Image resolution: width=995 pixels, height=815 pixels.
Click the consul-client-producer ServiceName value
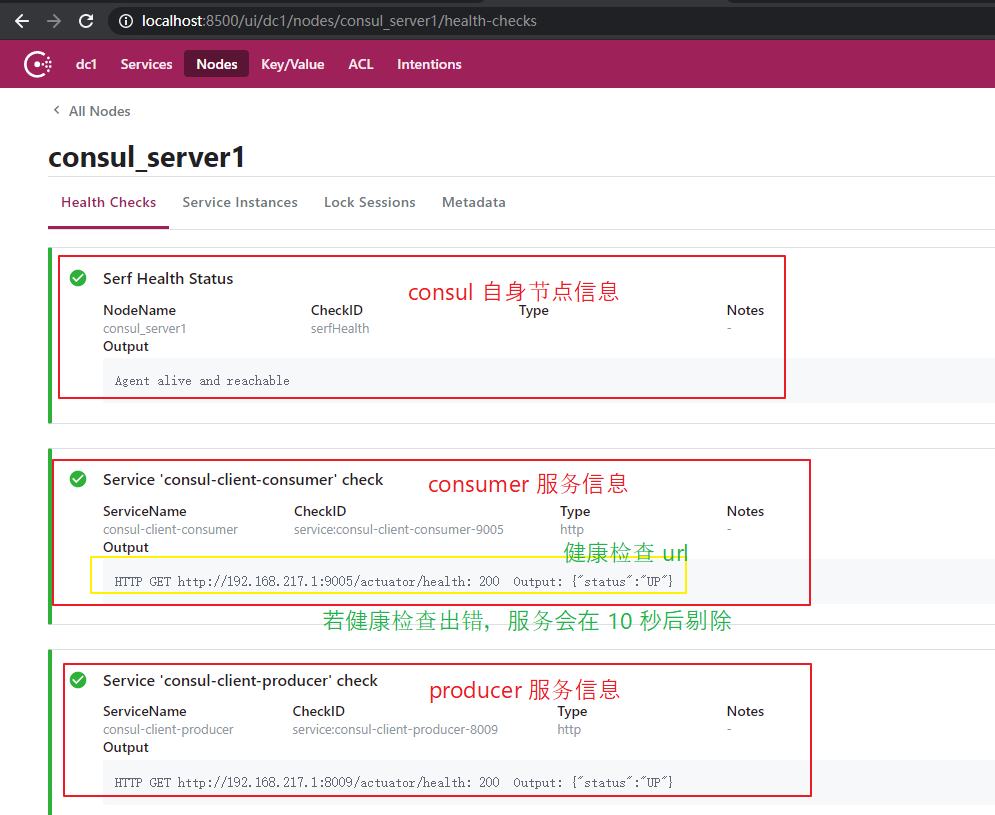[x=168, y=730]
